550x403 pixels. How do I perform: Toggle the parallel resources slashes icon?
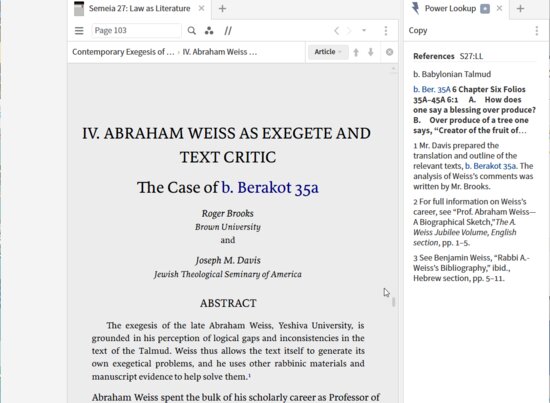click(228, 31)
